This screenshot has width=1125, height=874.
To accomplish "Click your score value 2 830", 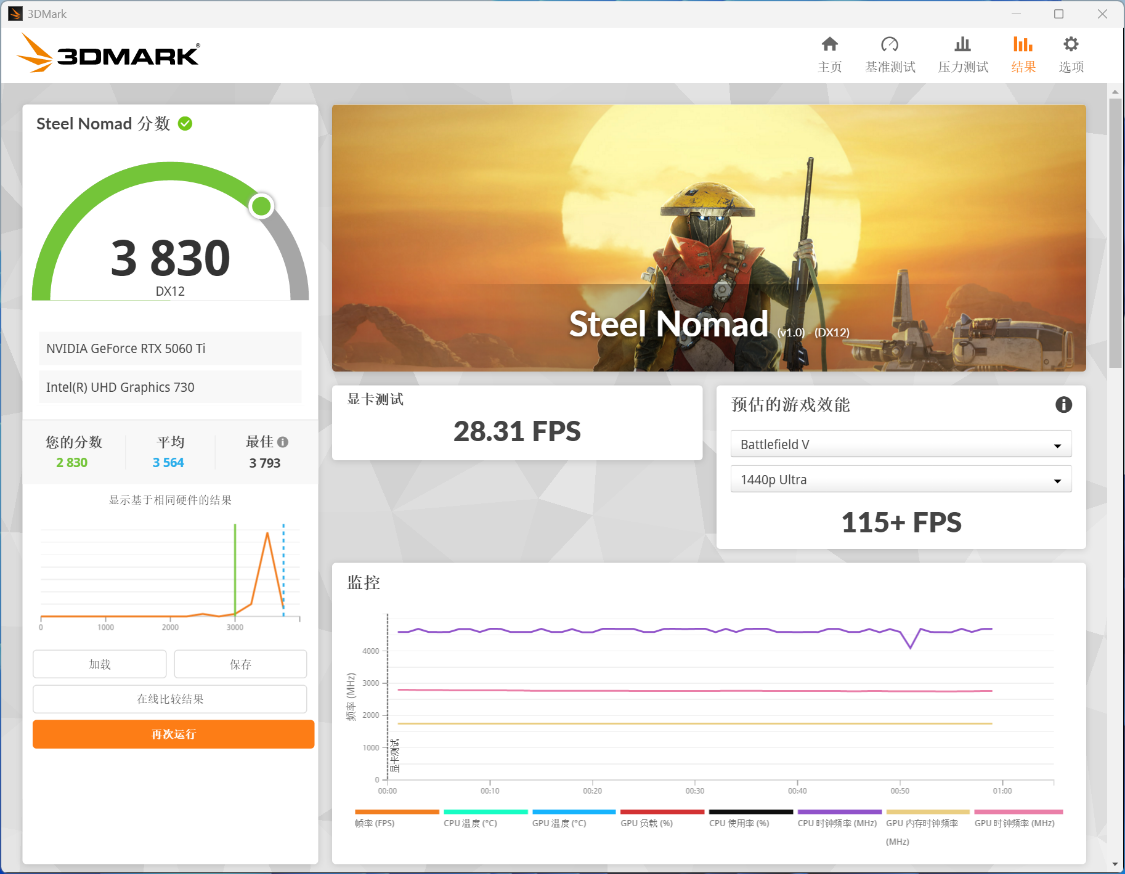I will [x=72, y=463].
